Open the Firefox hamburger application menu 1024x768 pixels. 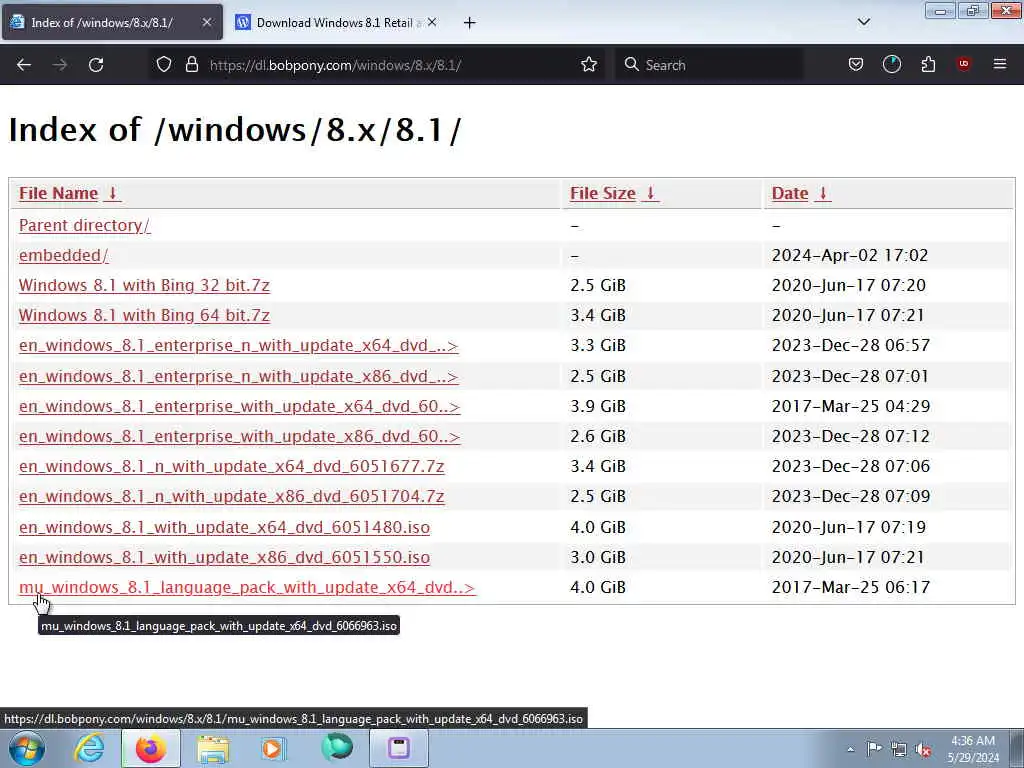tap(1000, 64)
